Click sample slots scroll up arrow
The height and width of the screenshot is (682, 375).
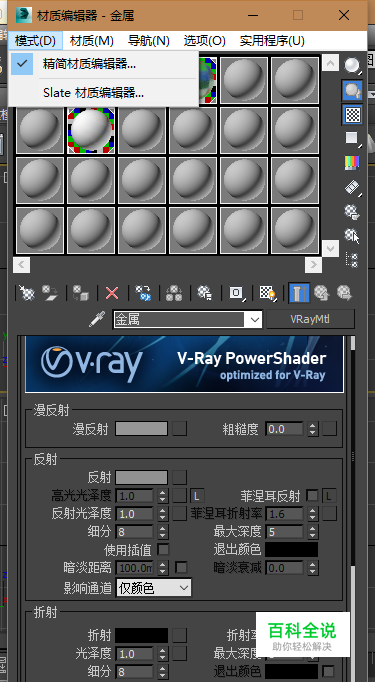(x=330, y=64)
